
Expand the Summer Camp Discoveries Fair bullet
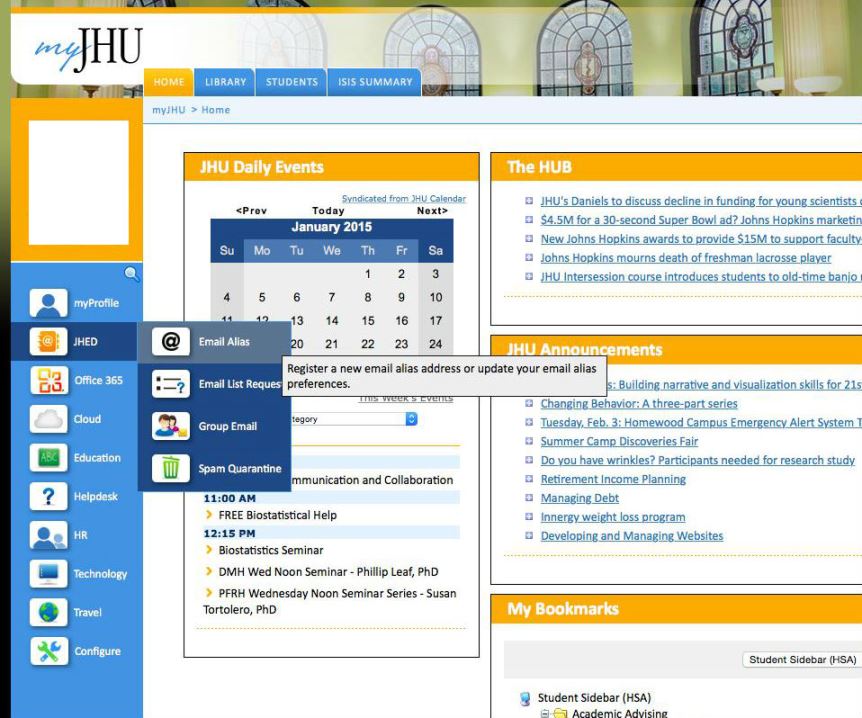tap(529, 441)
